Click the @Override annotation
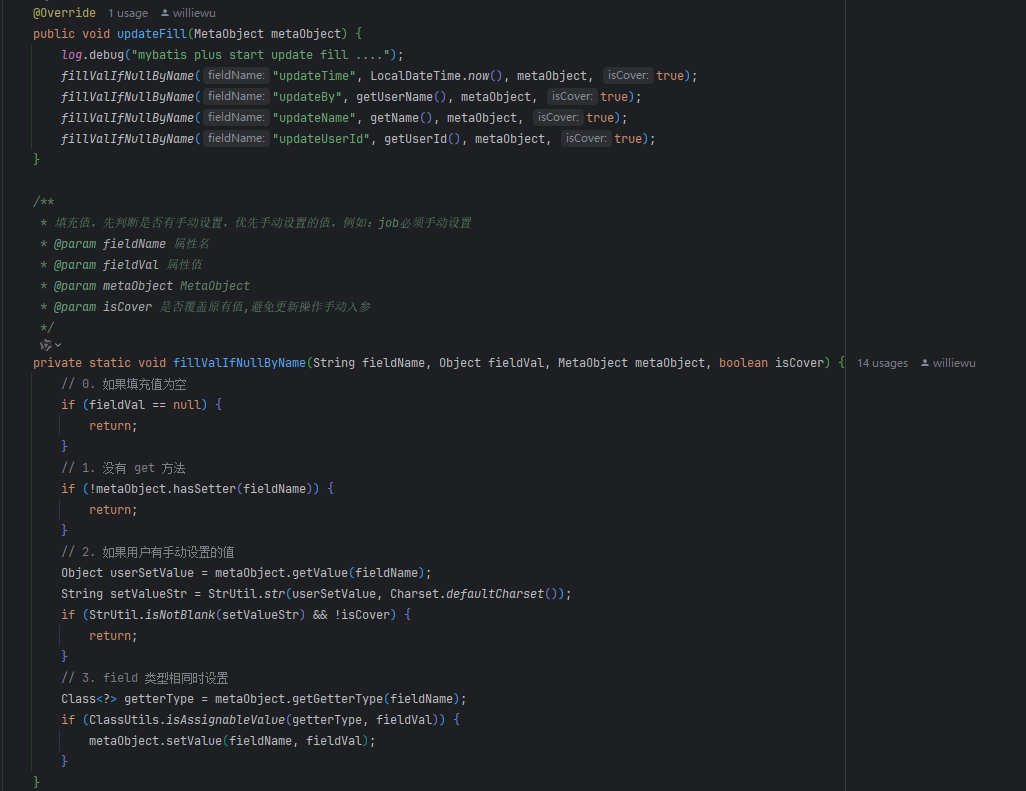The width and height of the screenshot is (1026, 791). tap(65, 13)
